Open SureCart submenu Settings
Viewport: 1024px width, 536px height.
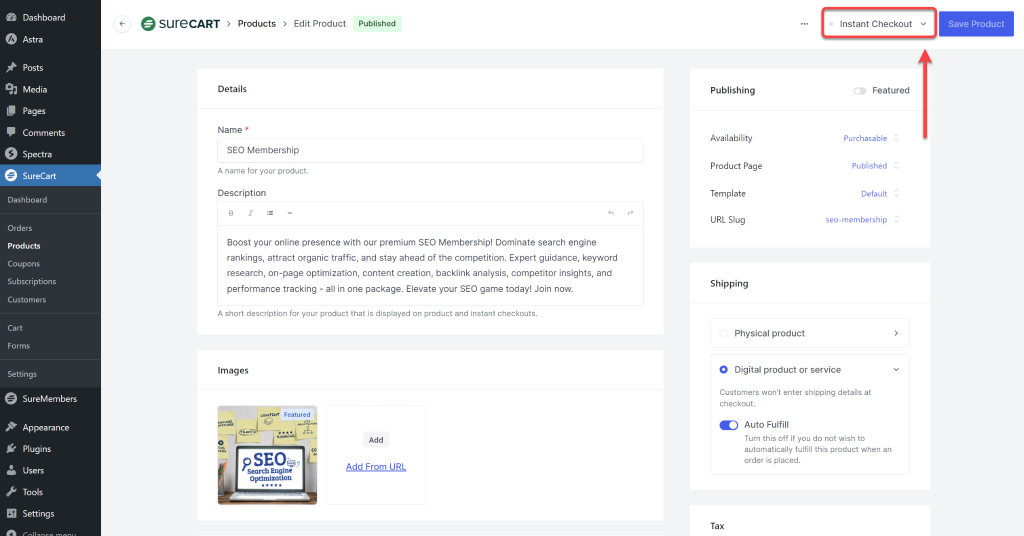click(22, 374)
